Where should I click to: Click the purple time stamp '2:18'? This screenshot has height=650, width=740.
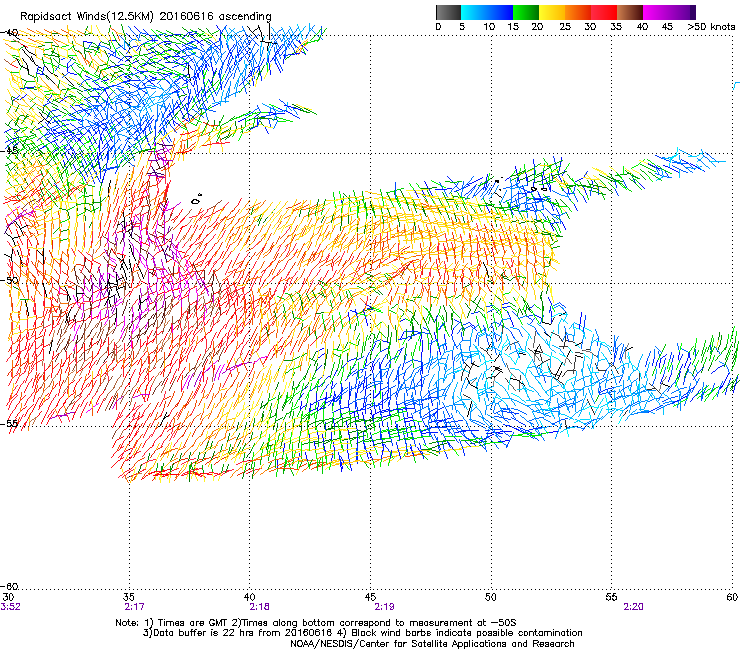tap(260, 607)
